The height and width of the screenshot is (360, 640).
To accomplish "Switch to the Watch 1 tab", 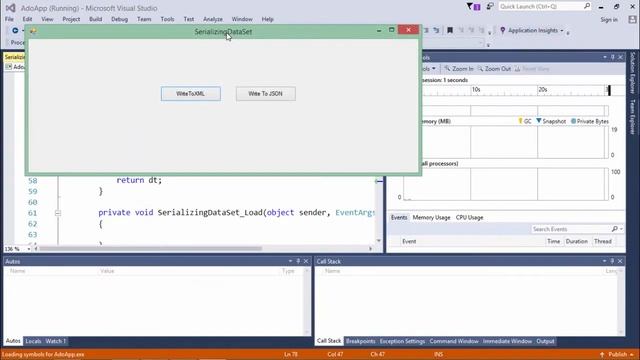I will [x=56, y=341].
